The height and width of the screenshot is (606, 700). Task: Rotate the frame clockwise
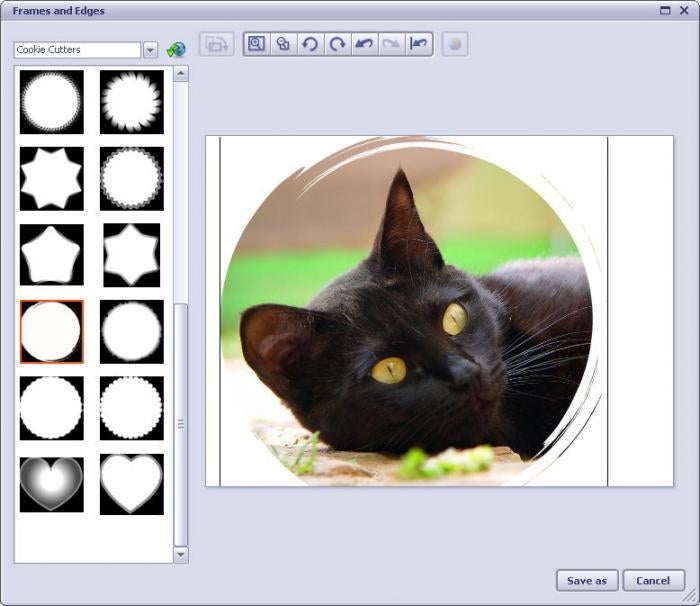338,44
